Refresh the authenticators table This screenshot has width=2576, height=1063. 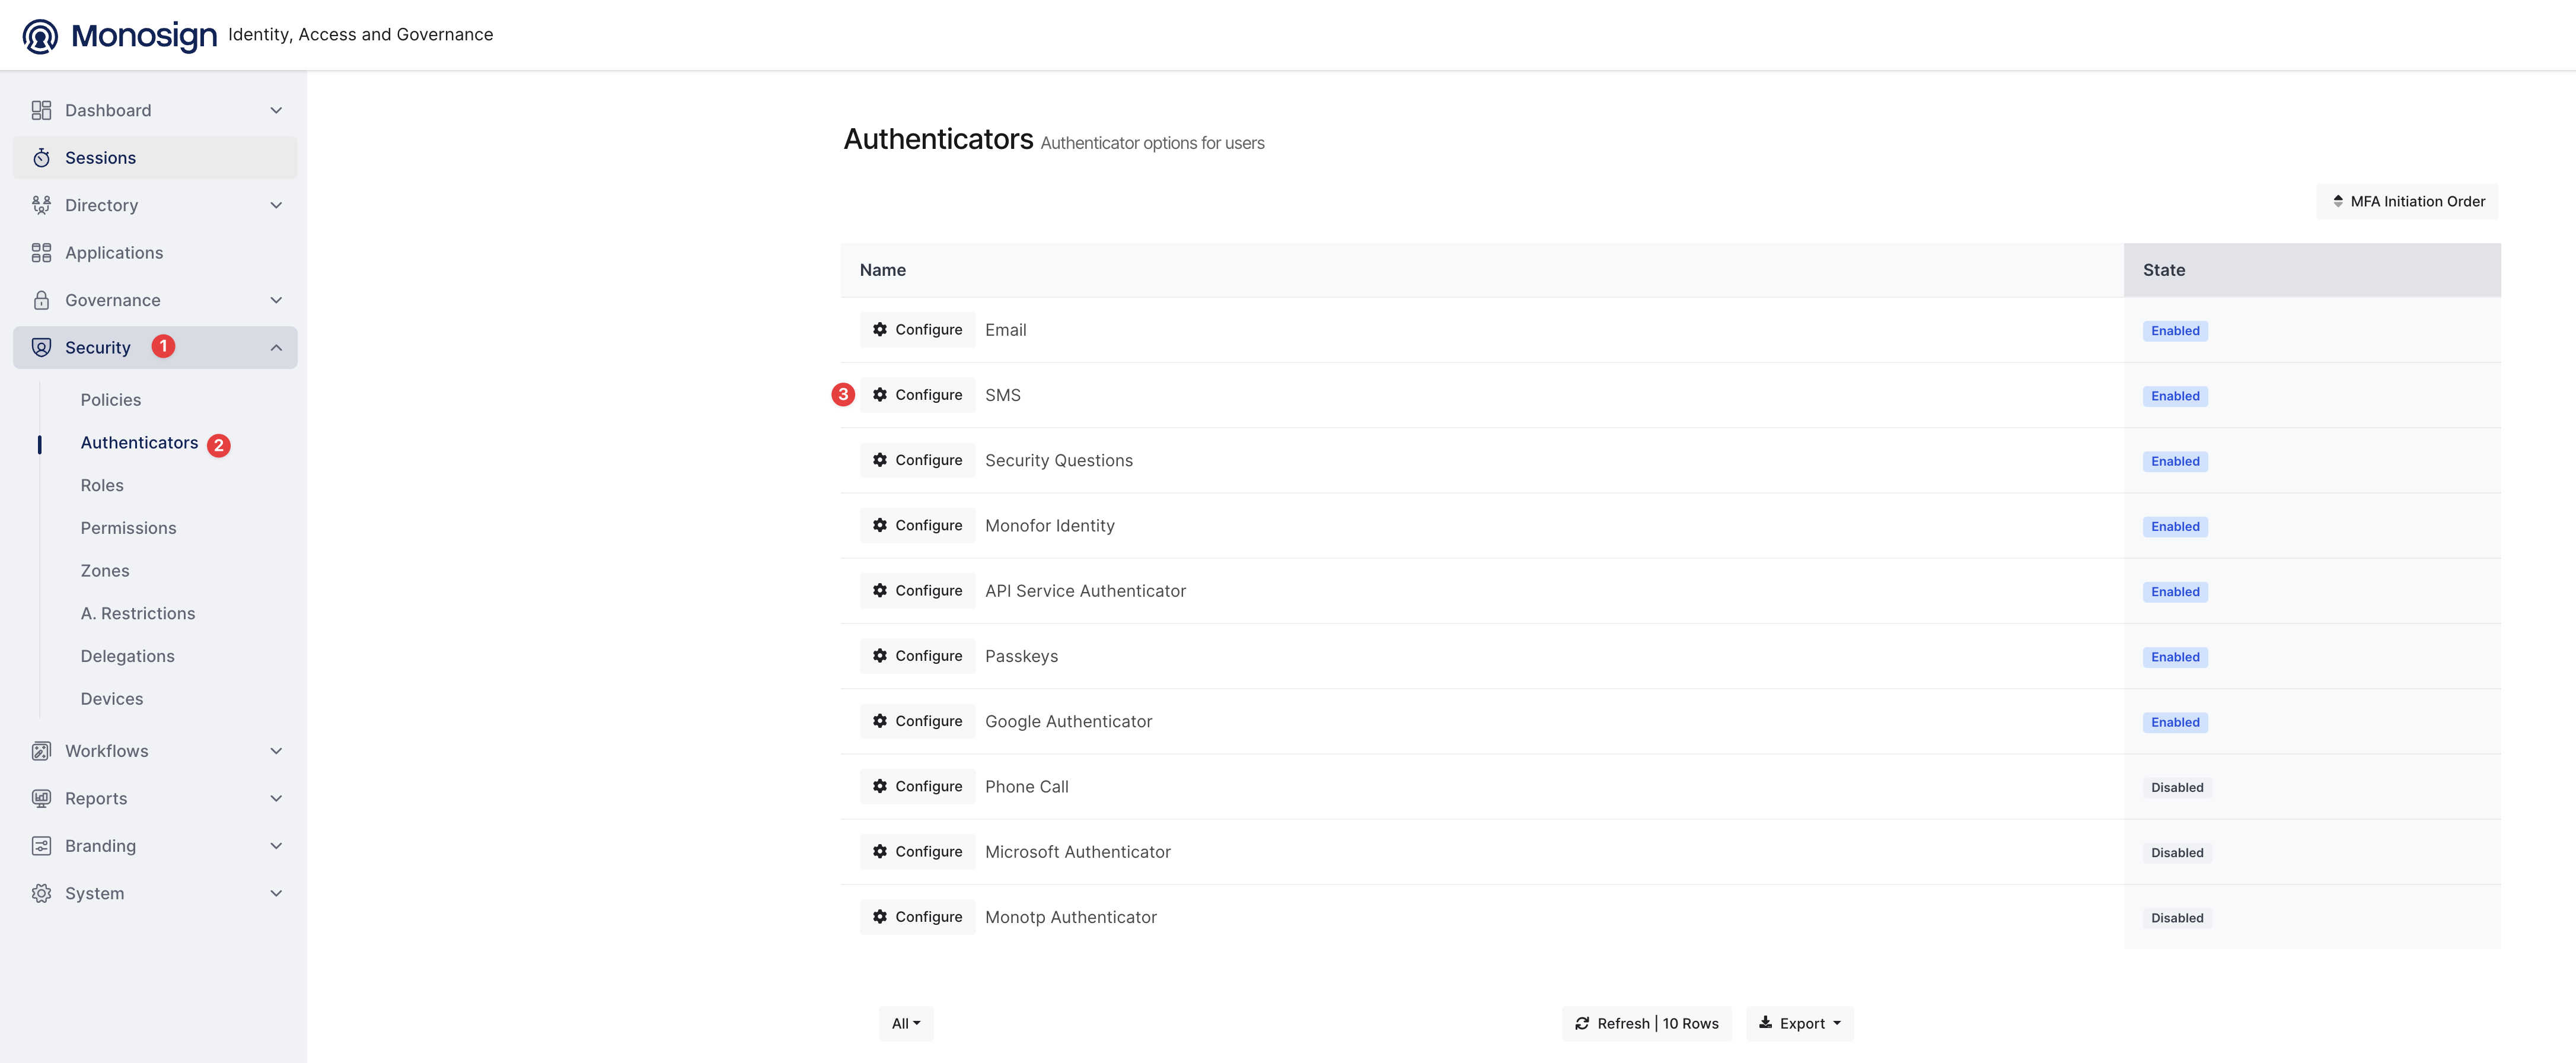(1646, 1023)
